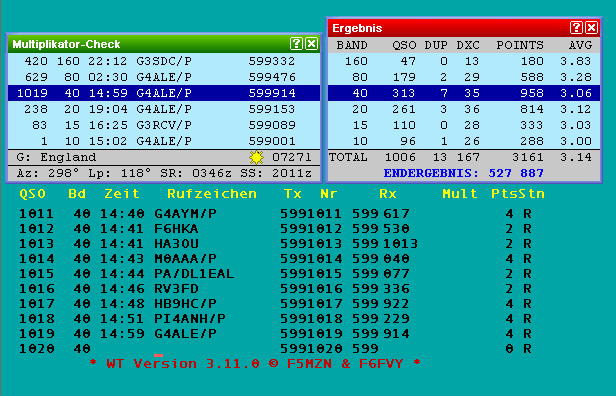Click the Zeit column header
Image resolution: width=616 pixels, height=396 pixels.
(122, 194)
